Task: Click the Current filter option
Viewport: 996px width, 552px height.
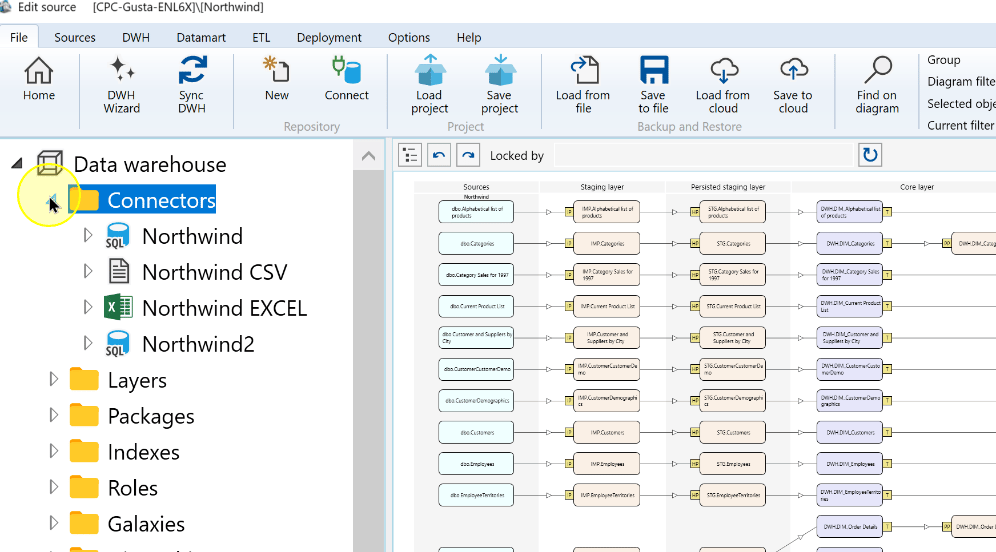Action: tap(960, 125)
